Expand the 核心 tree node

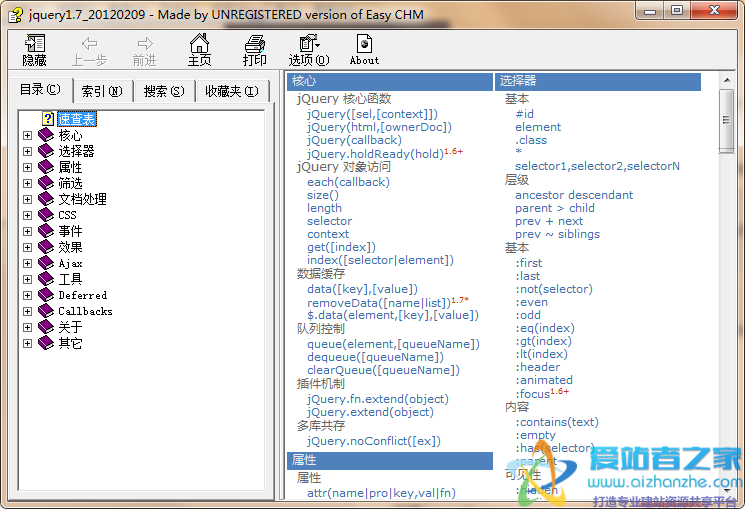click(x=28, y=135)
